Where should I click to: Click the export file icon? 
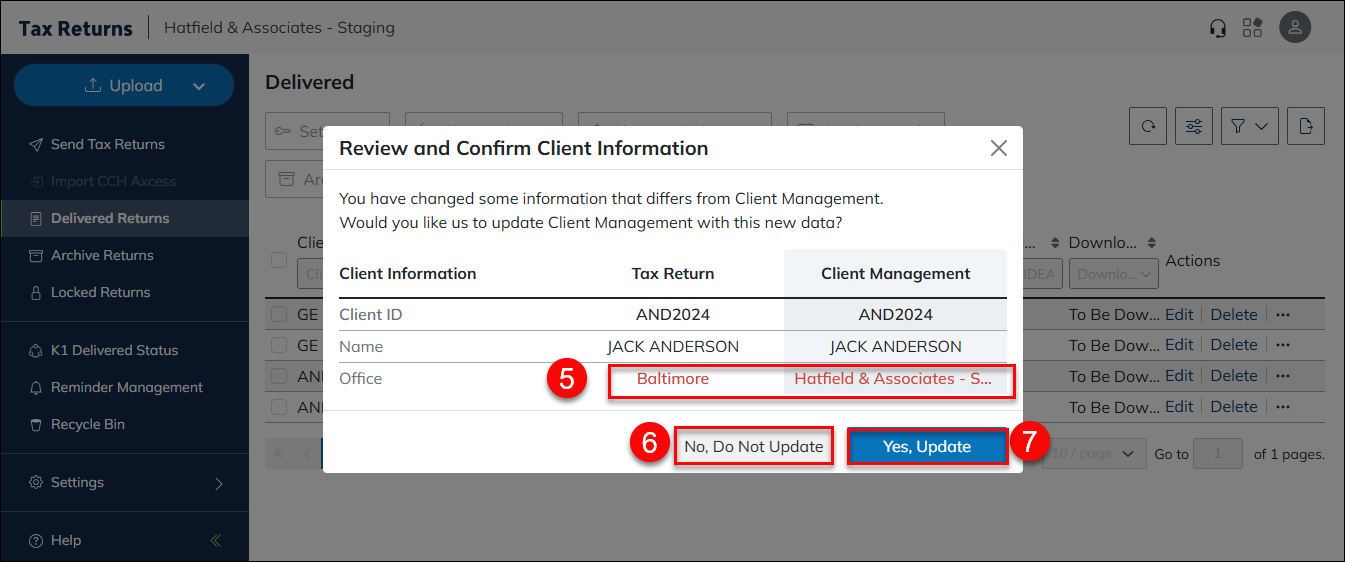1305,126
